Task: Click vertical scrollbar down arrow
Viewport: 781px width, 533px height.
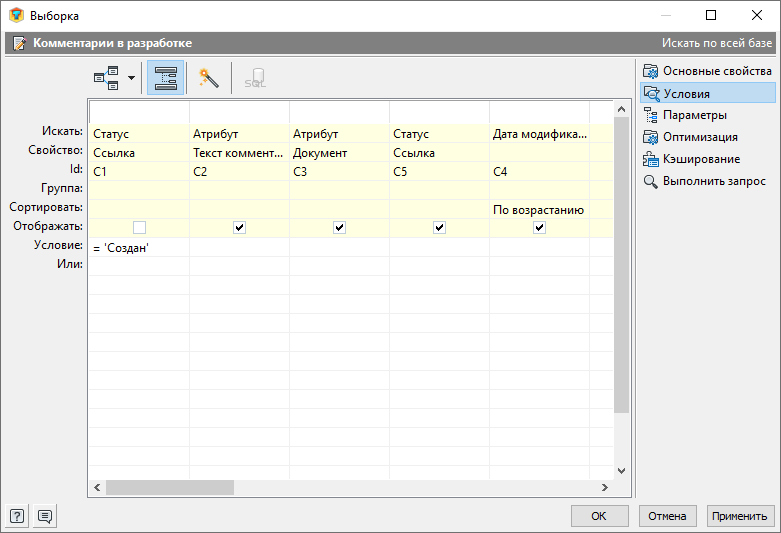Action: (621, 470)
